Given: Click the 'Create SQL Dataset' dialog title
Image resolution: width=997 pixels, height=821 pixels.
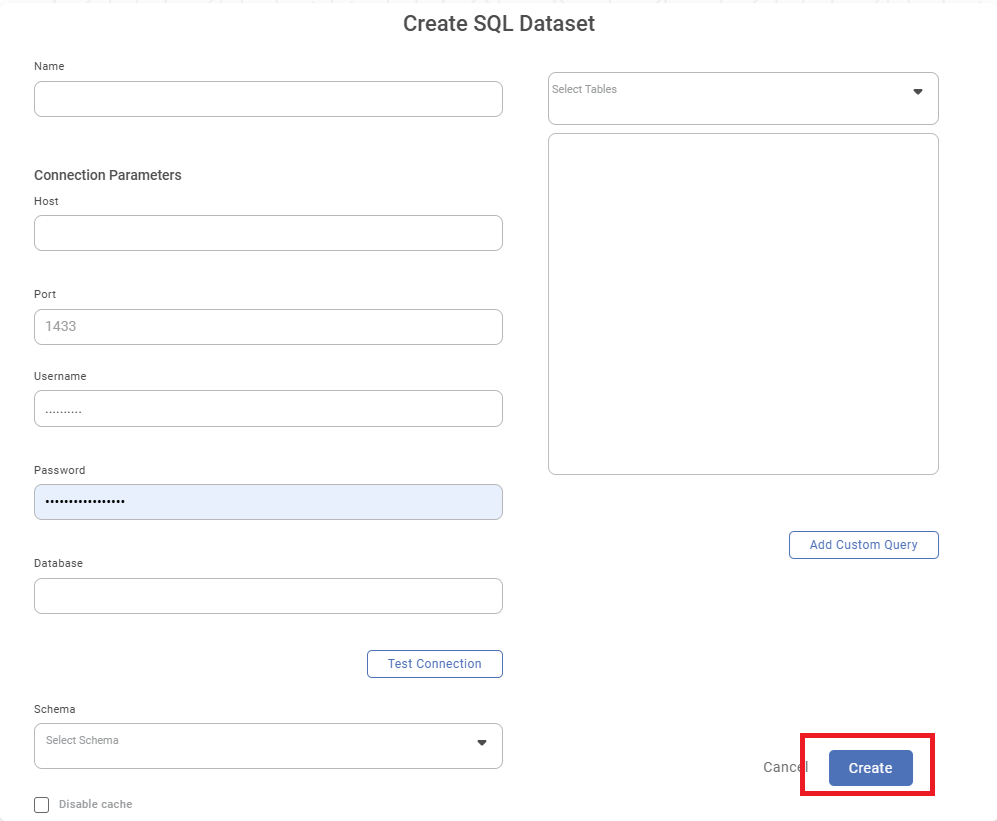Looking at the screenshot, I should coord(498,24).
